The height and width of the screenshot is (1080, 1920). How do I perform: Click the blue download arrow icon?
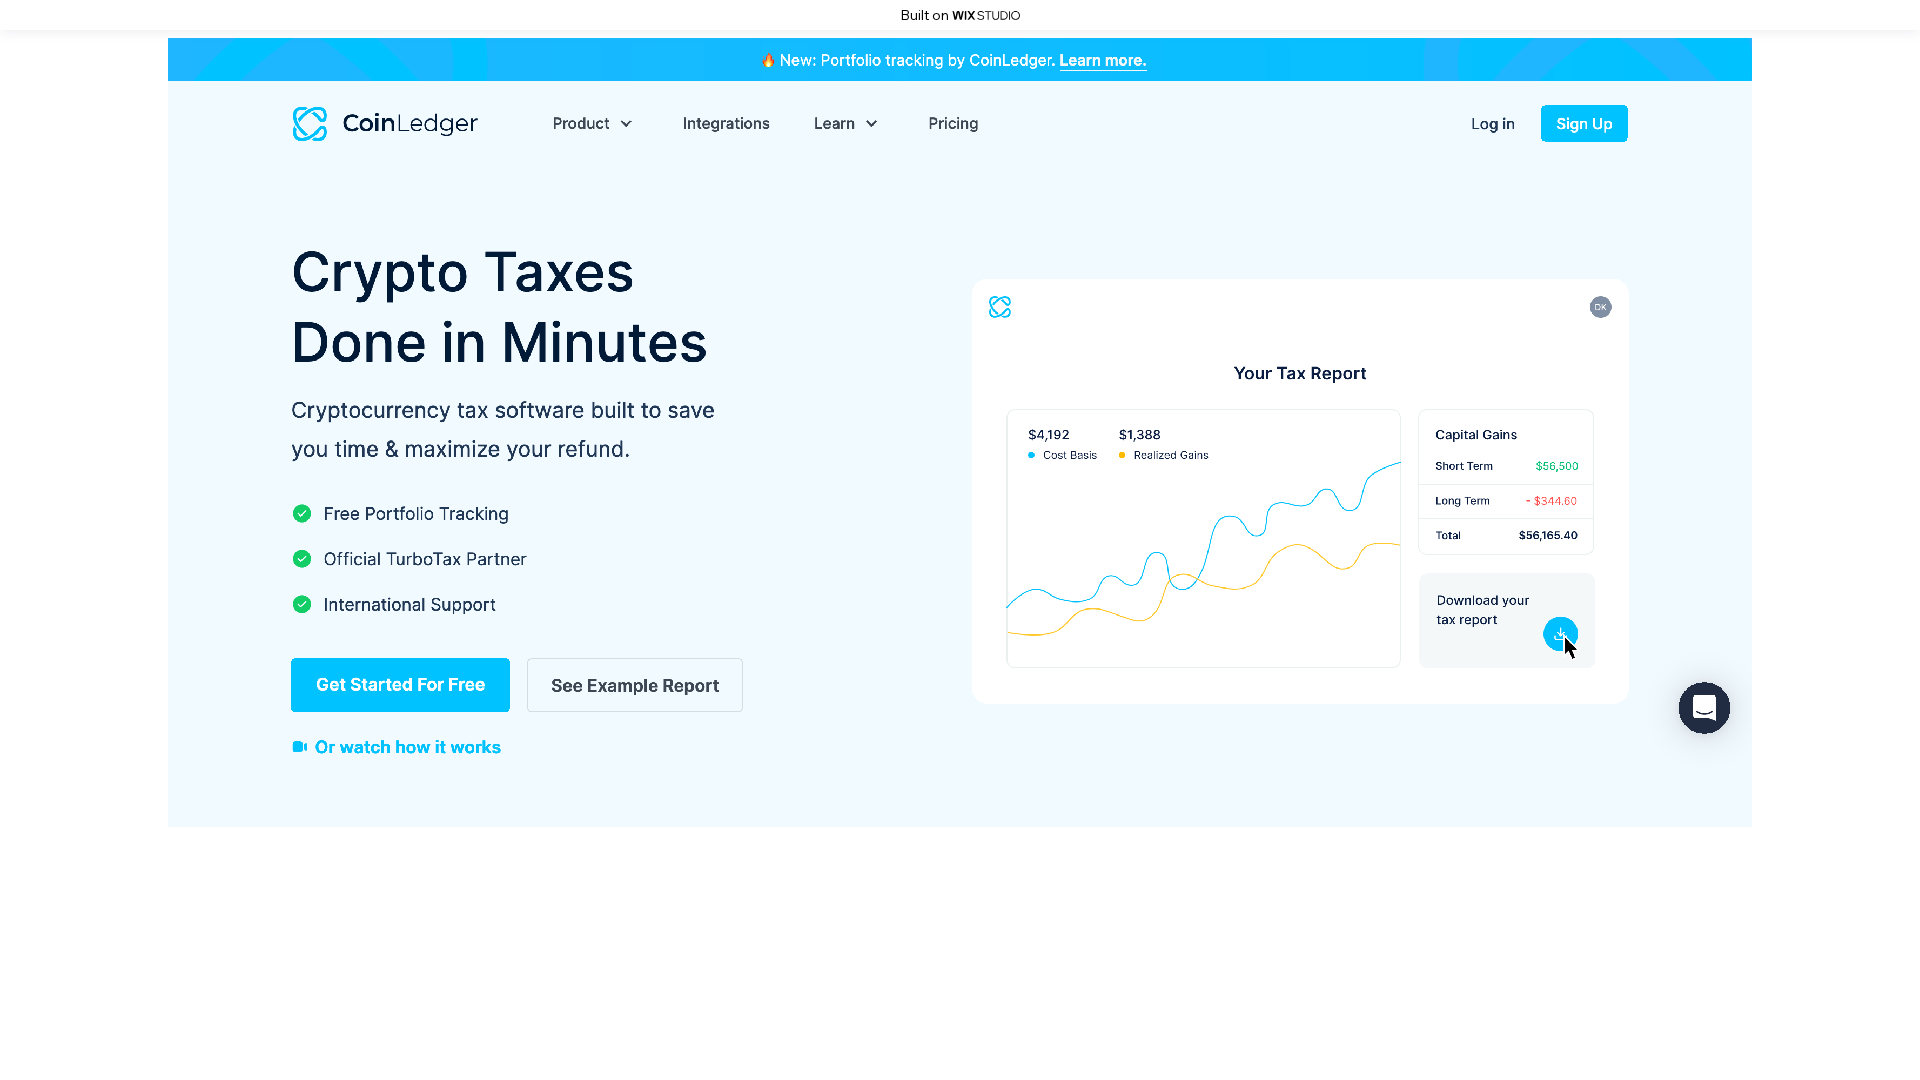tap(1560, 633)
